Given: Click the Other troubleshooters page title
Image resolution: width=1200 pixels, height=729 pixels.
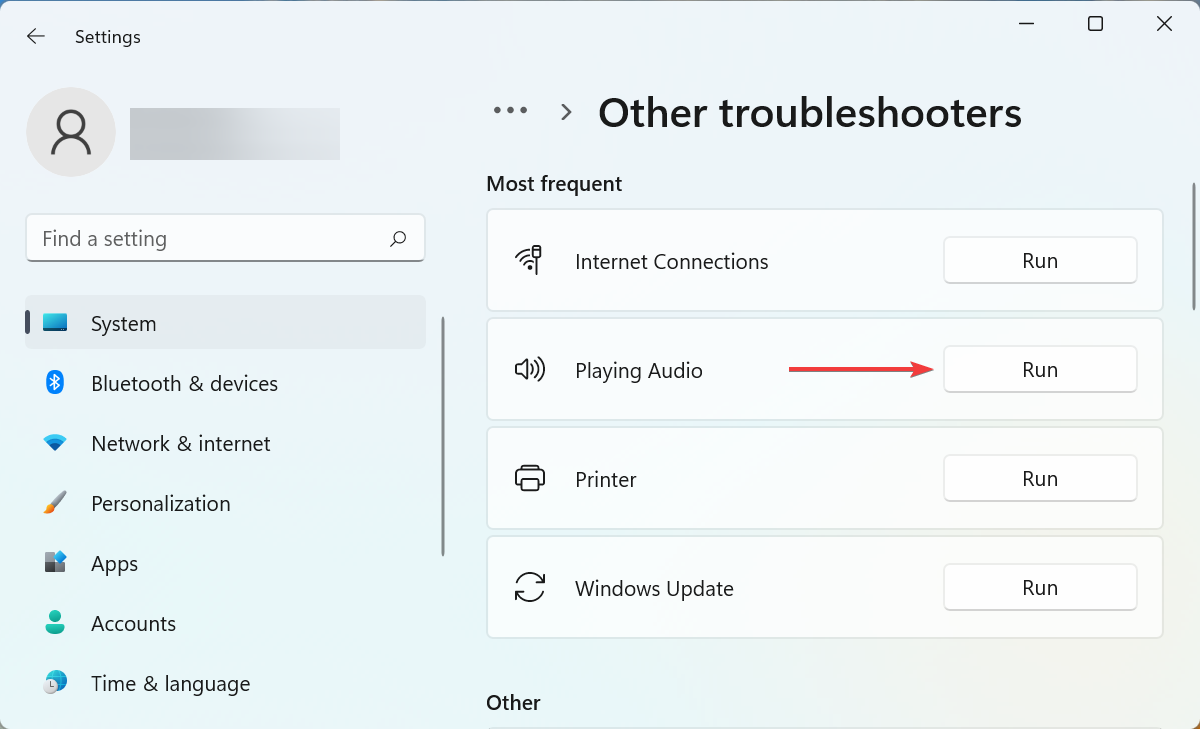Looking at the screenshot, I should click(x=810, y=113).
